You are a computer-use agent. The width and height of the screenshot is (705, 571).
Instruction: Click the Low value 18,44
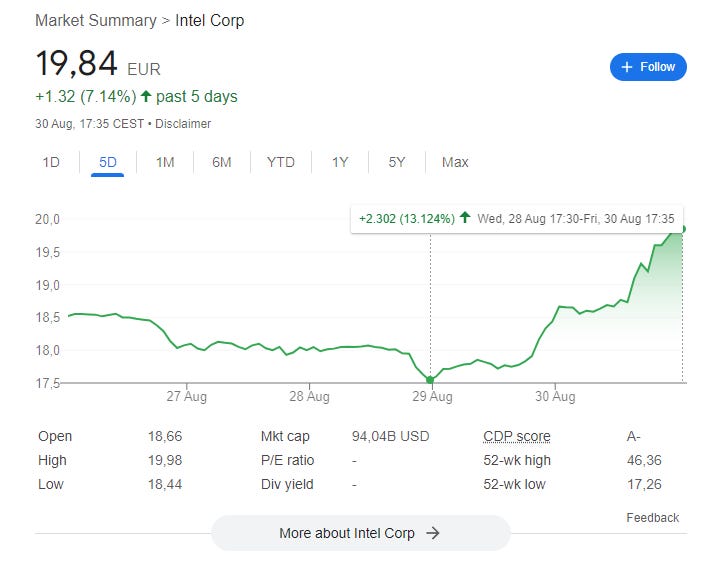(x=165, y=484)
